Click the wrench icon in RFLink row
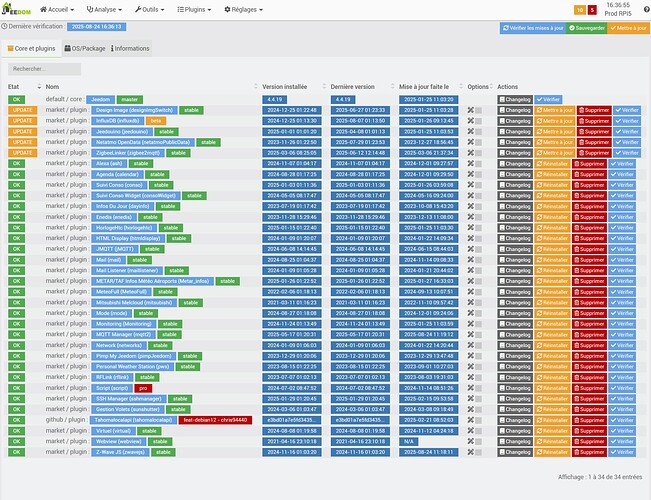This screenshot has width=651, height=500. [470, 377]
